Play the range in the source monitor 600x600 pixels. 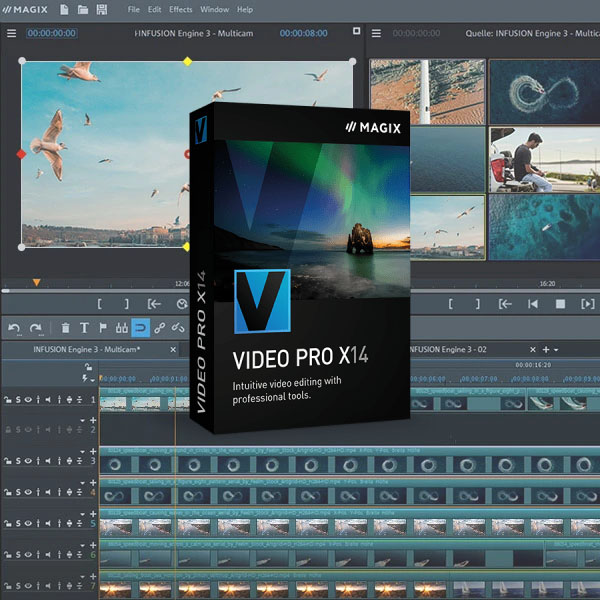pos(588,304)
